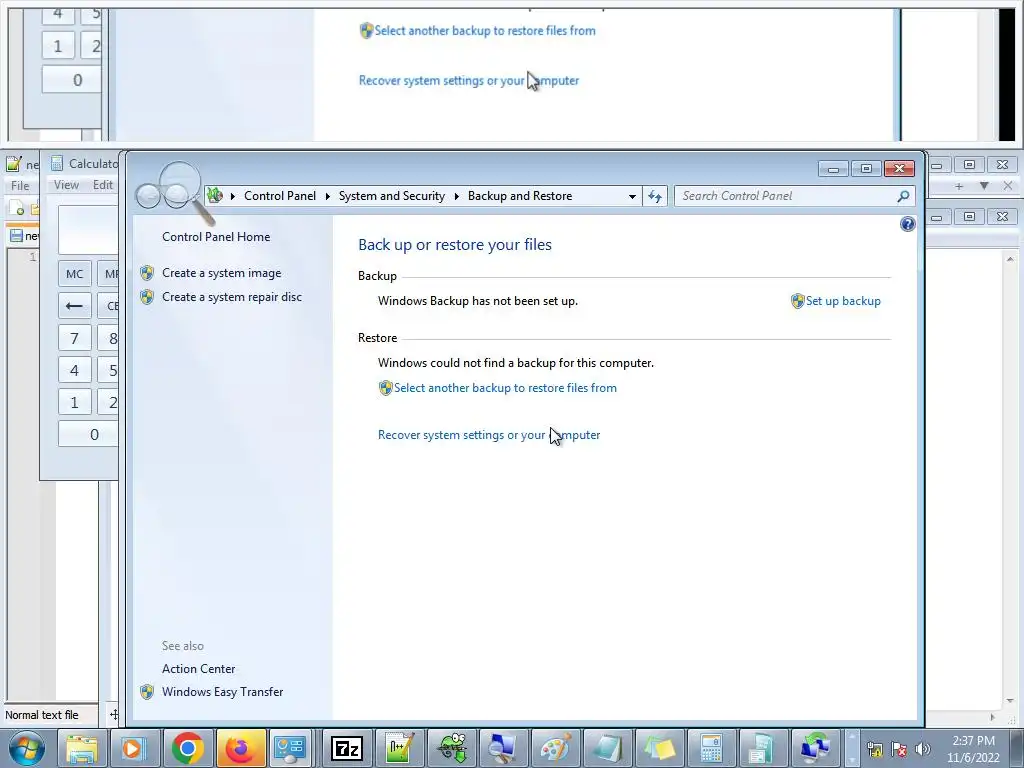1024x768 pixels.
Task: Click the MC button in the Calculator window
Action: (x=74, y=274)
